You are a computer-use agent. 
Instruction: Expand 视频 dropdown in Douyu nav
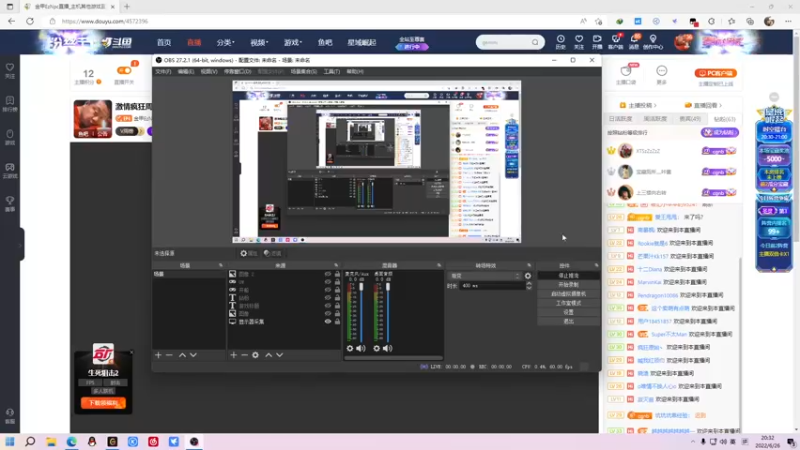[259, 42]
